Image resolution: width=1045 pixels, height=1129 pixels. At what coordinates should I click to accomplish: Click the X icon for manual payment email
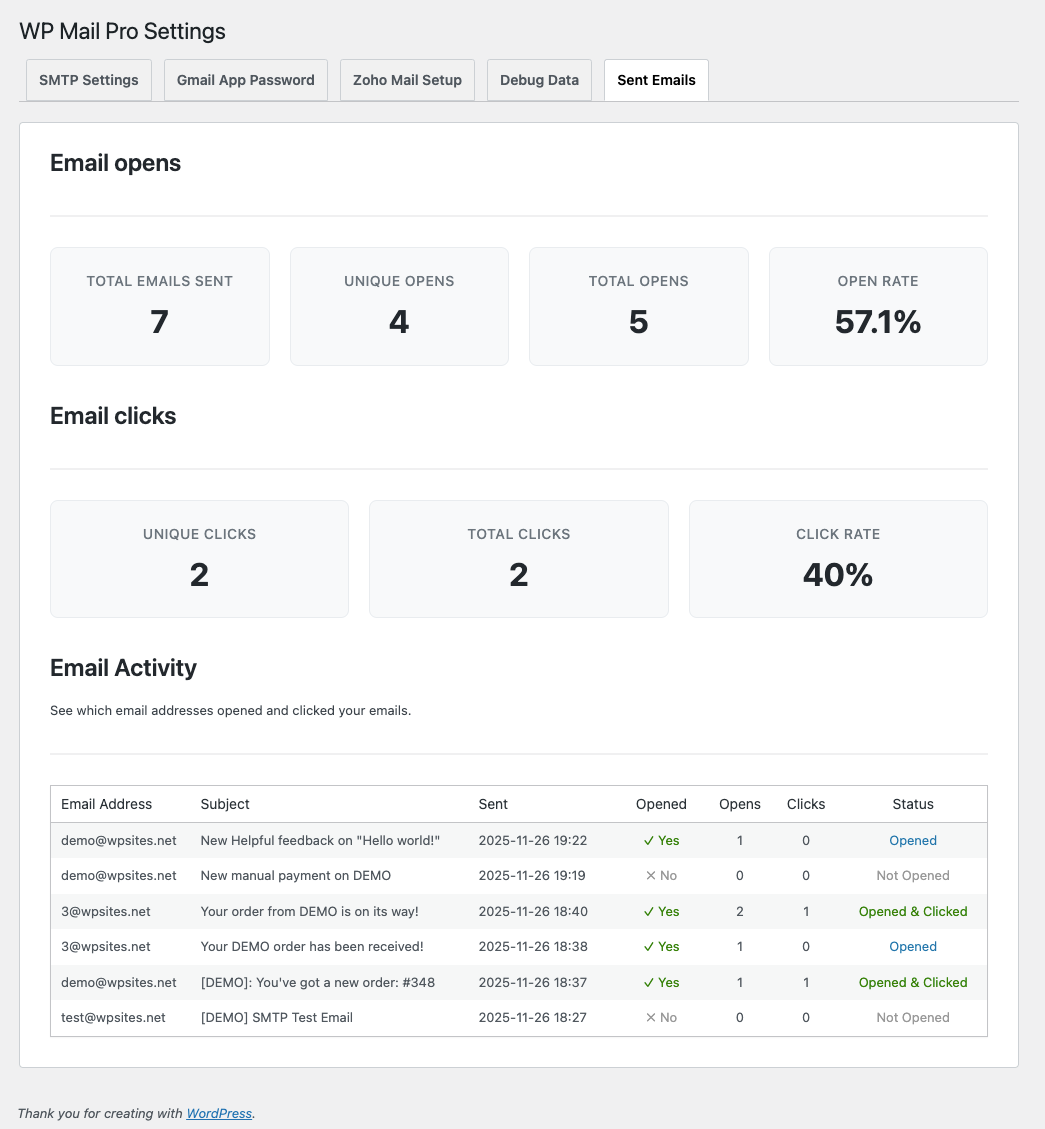(x=651, y=876)
